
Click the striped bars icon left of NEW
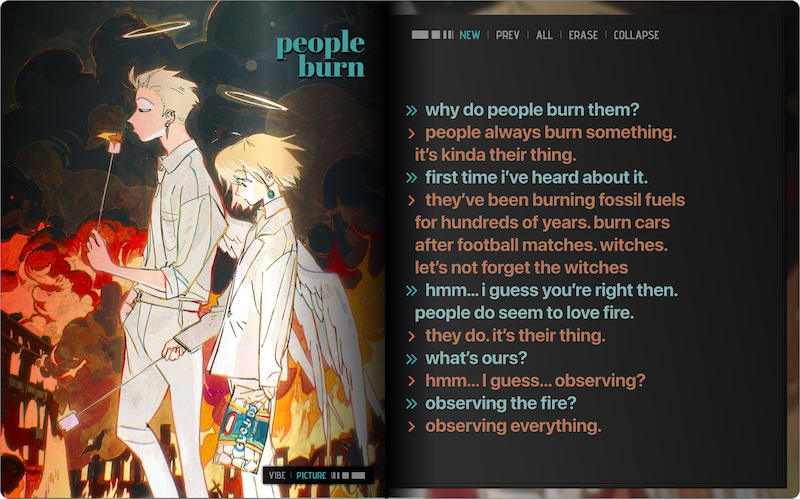coord(432,35)
